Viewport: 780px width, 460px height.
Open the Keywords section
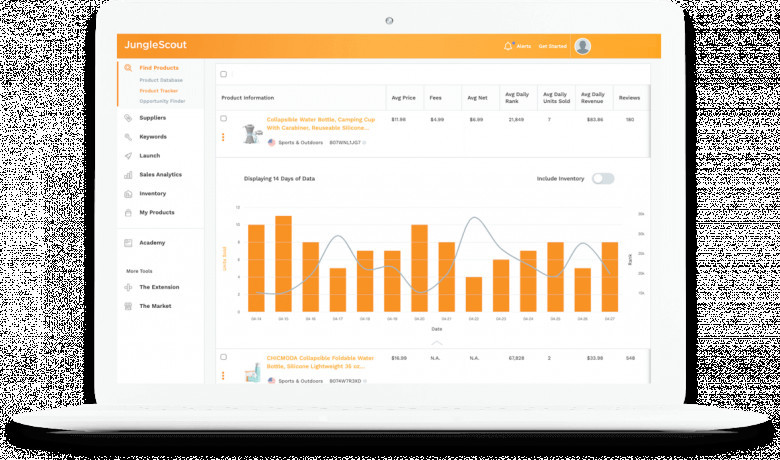click(x=153, y=137)
